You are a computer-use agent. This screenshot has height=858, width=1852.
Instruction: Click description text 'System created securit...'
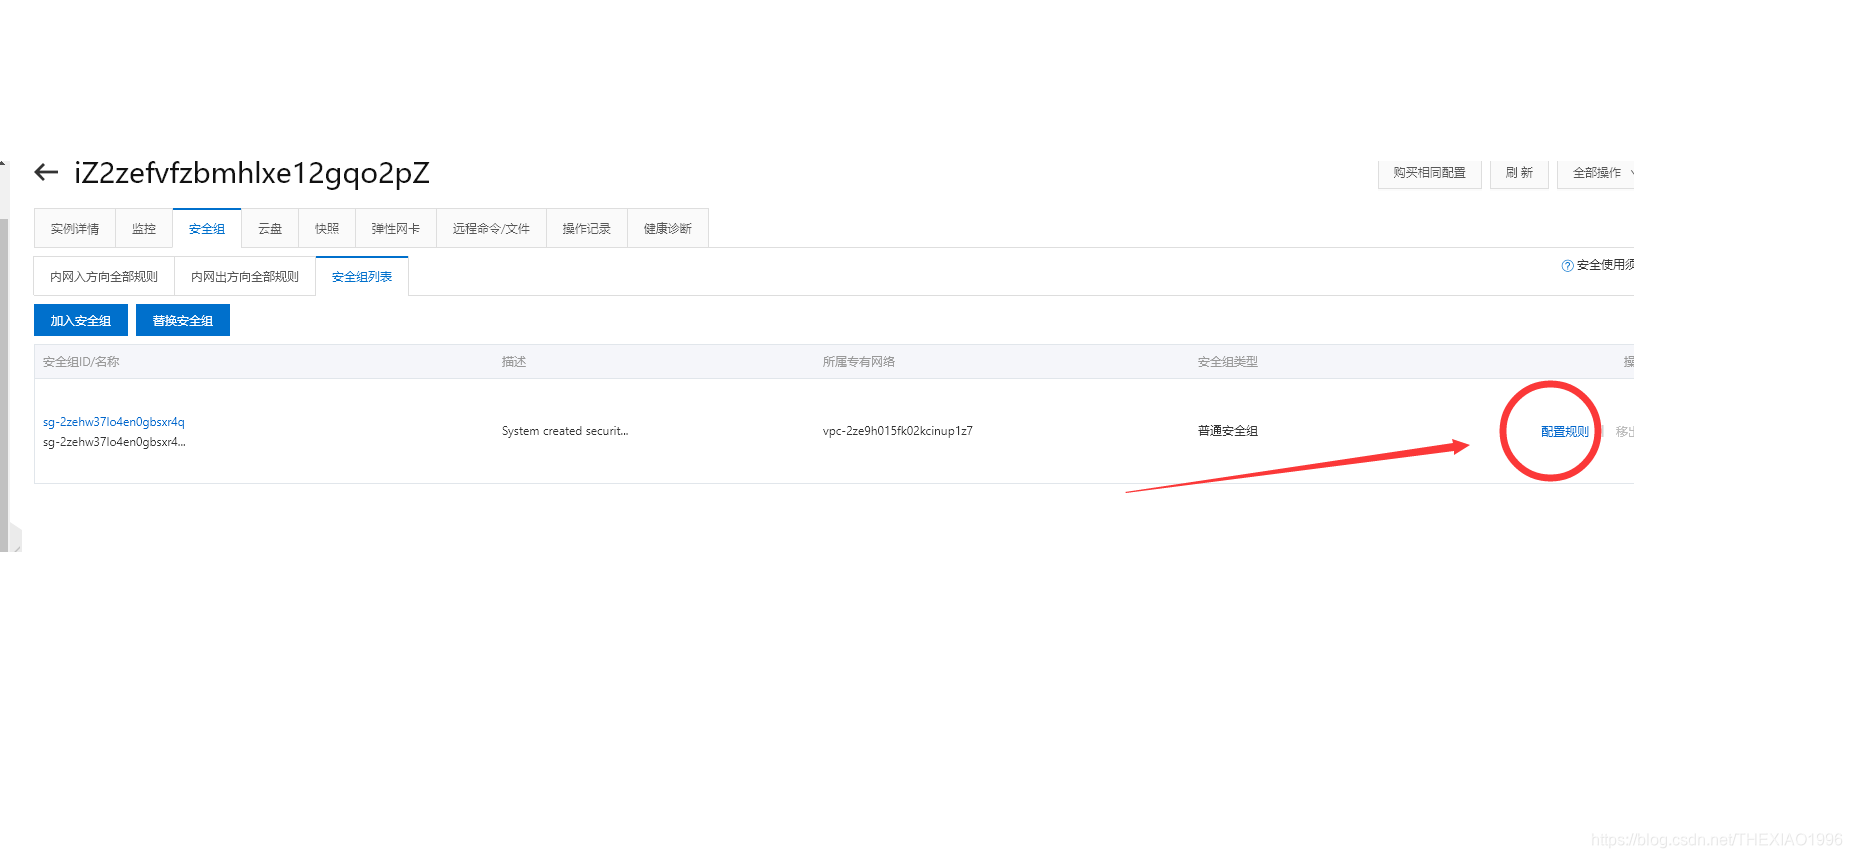(565, 431)
